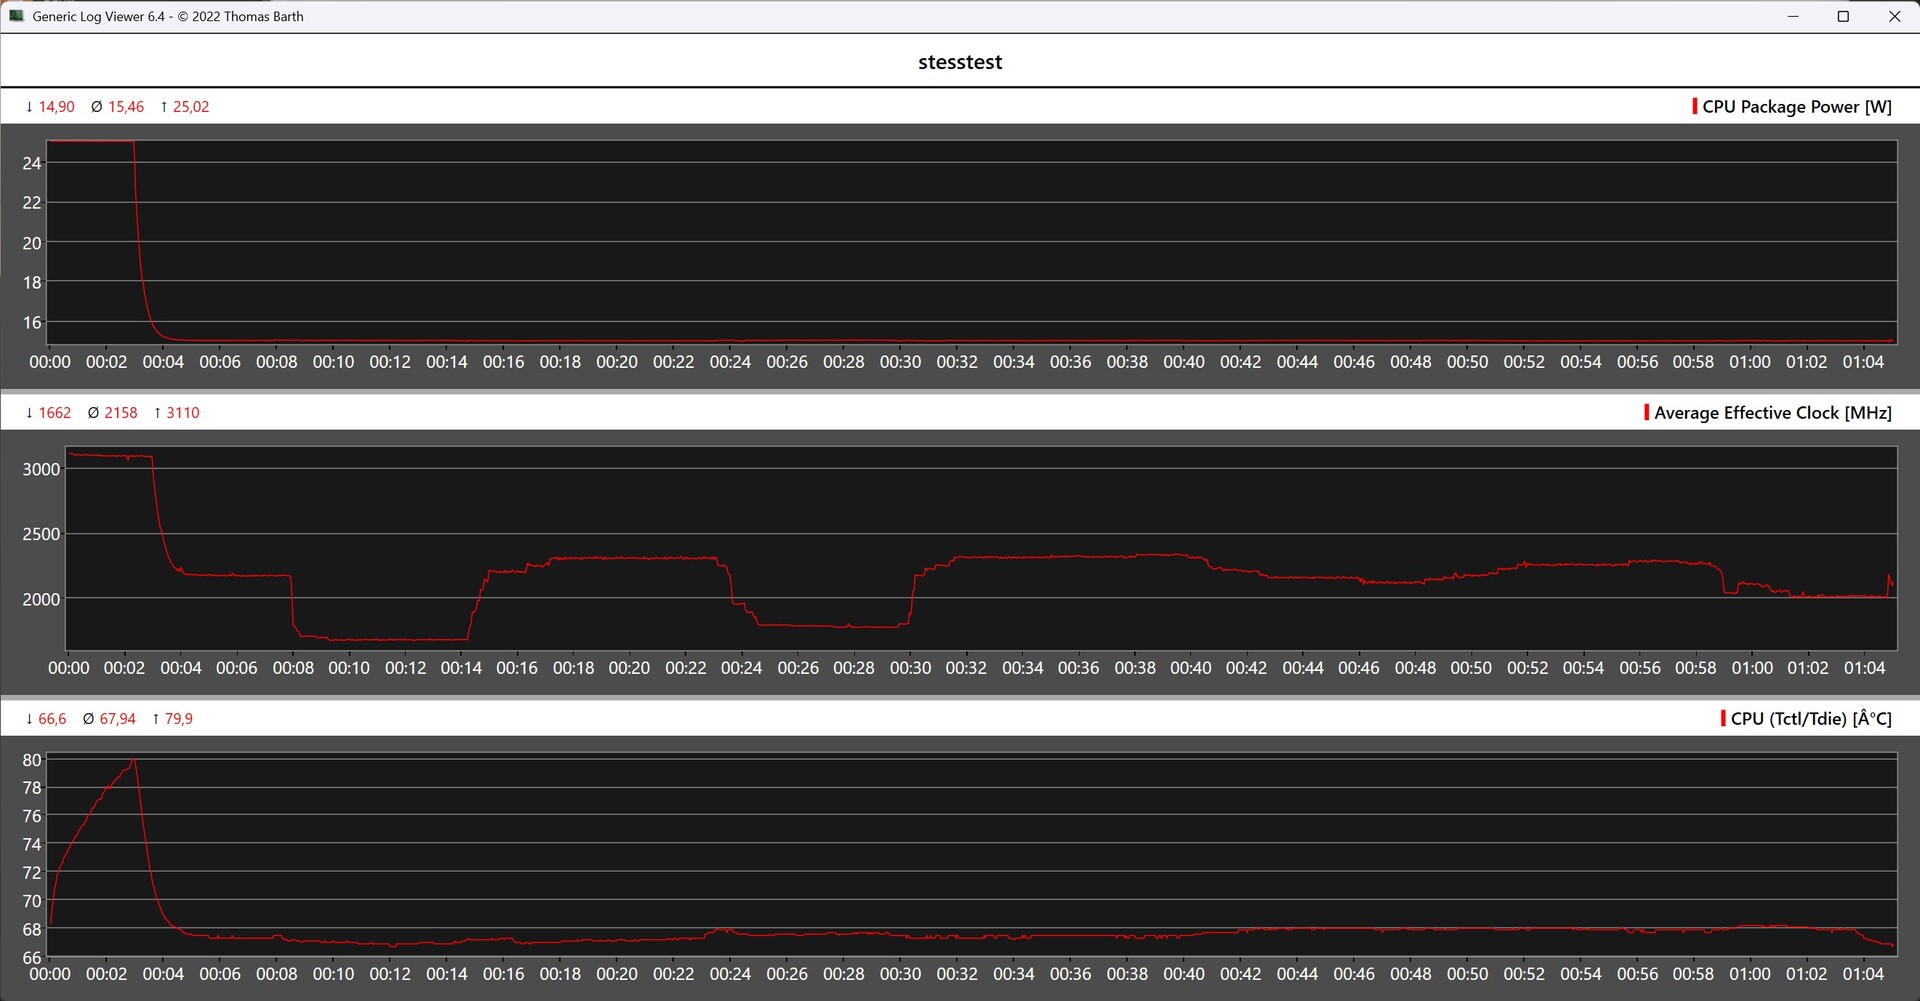Image resolution: width=1920 pixels, height=1001 pixels.
Task: Click the red marker beside Average Effective Clock
Action: click(1646, 412)
